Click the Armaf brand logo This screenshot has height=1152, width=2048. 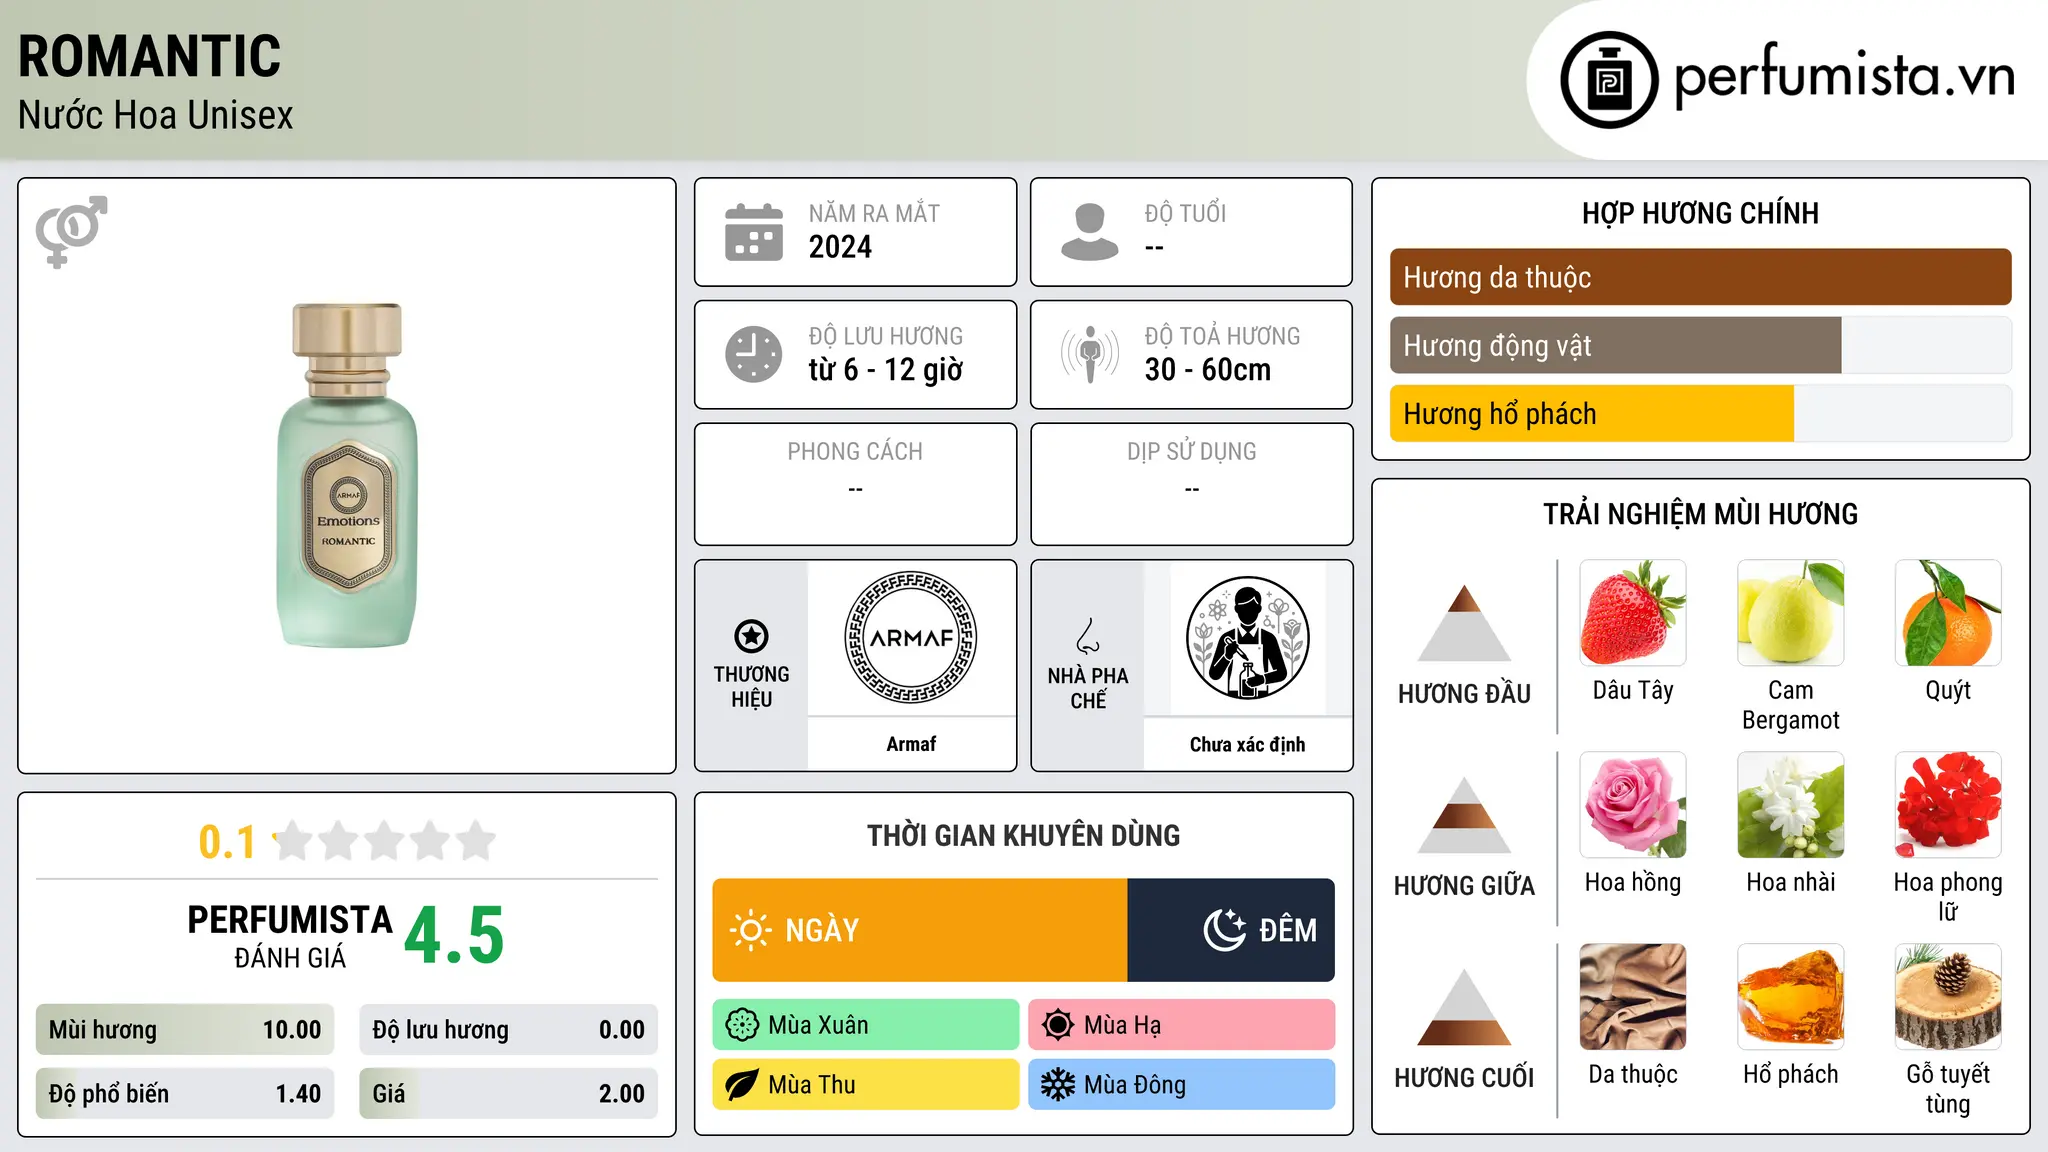click(911, 638)
